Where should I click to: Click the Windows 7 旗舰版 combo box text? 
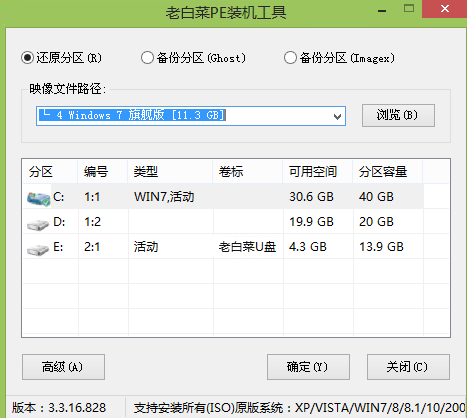(x=132, y=115)
